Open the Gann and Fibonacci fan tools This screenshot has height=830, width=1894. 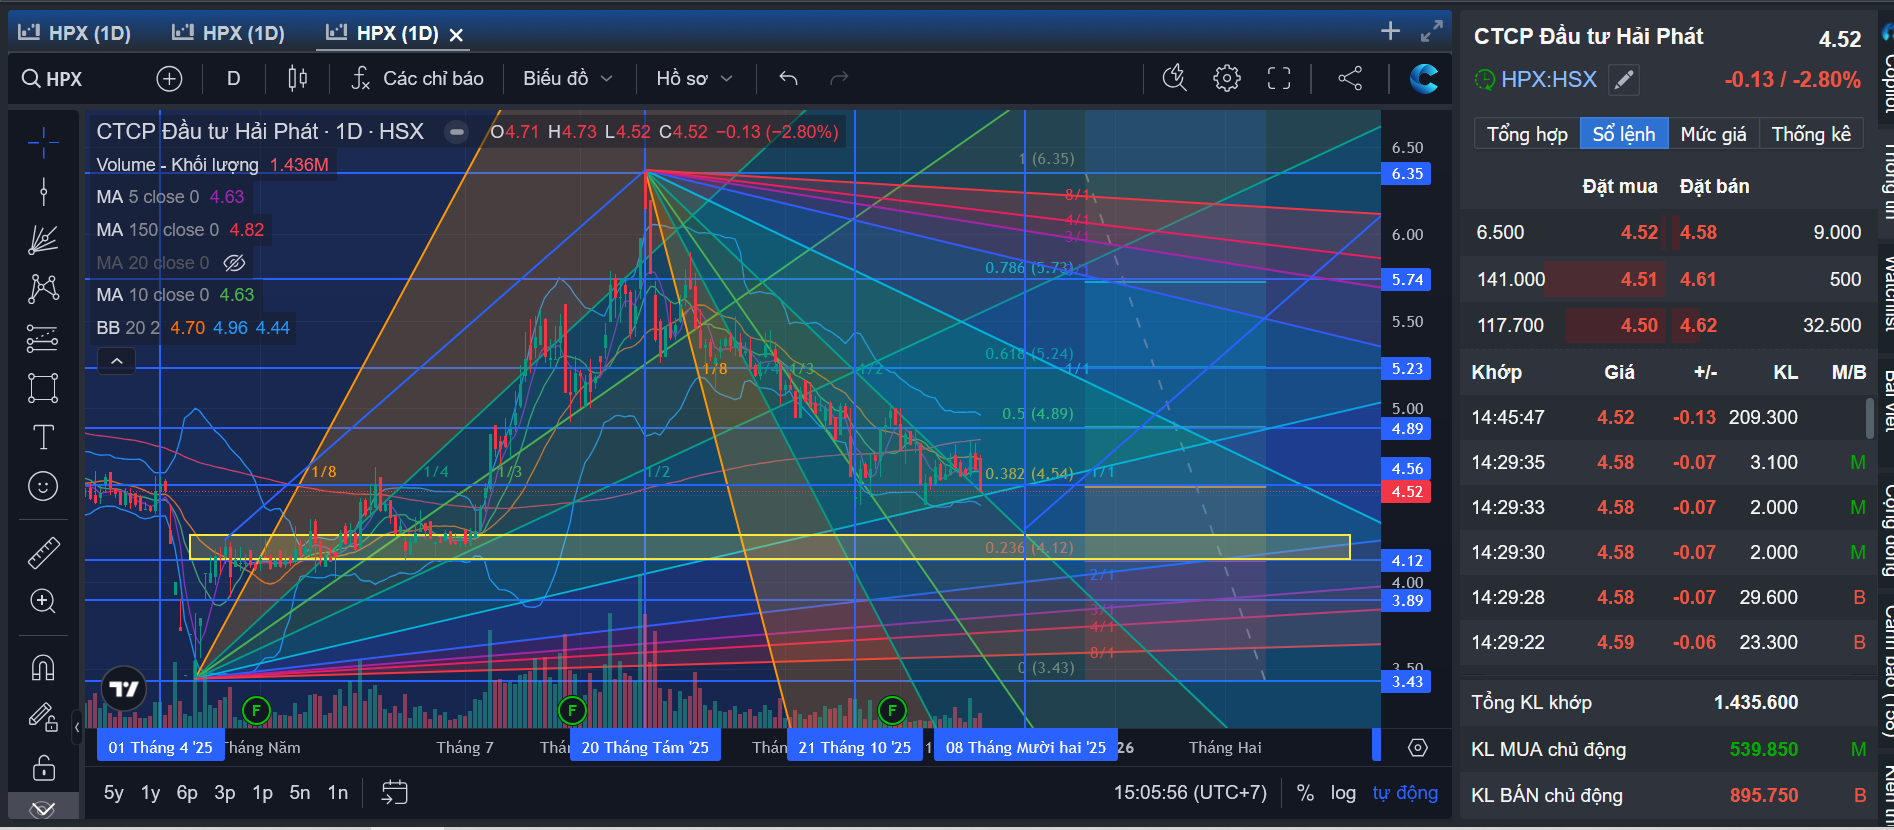pos(43,240)
